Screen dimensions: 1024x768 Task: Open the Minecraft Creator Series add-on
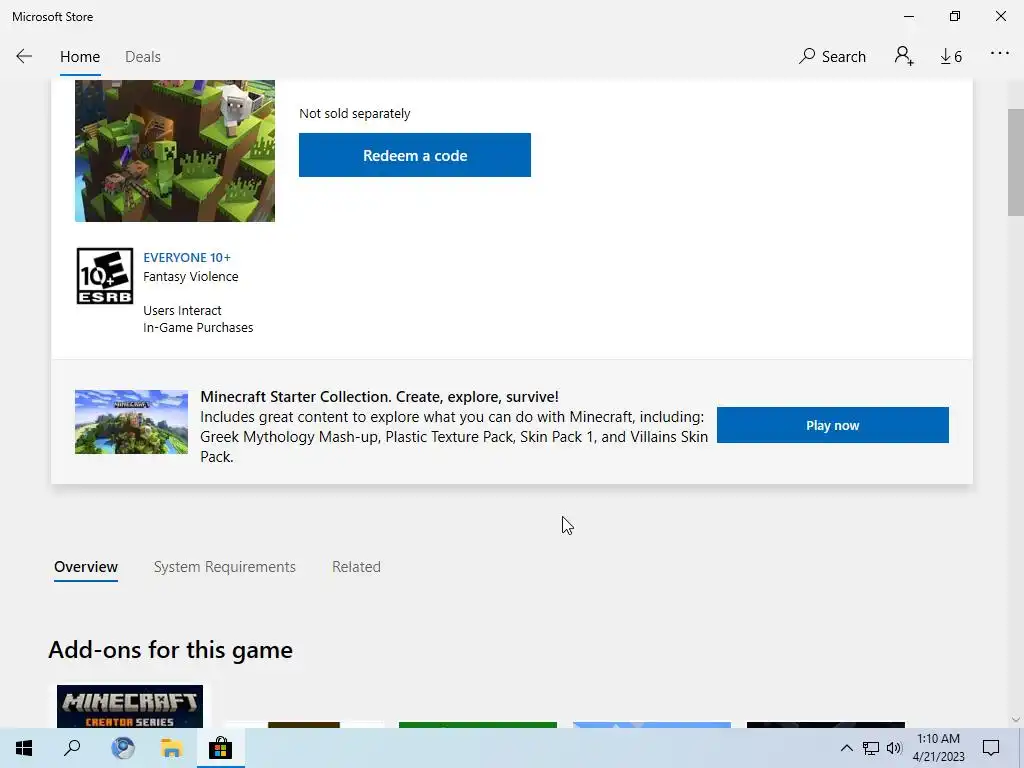pos(129,707)
